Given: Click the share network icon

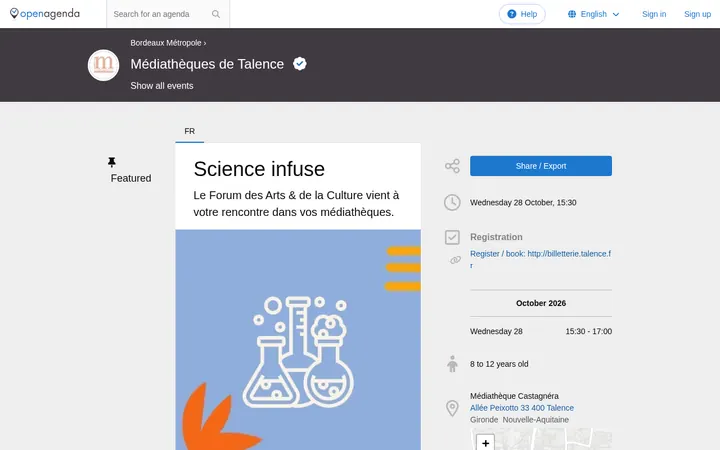Looking at the screenshot, I should (x=452, y=166).
